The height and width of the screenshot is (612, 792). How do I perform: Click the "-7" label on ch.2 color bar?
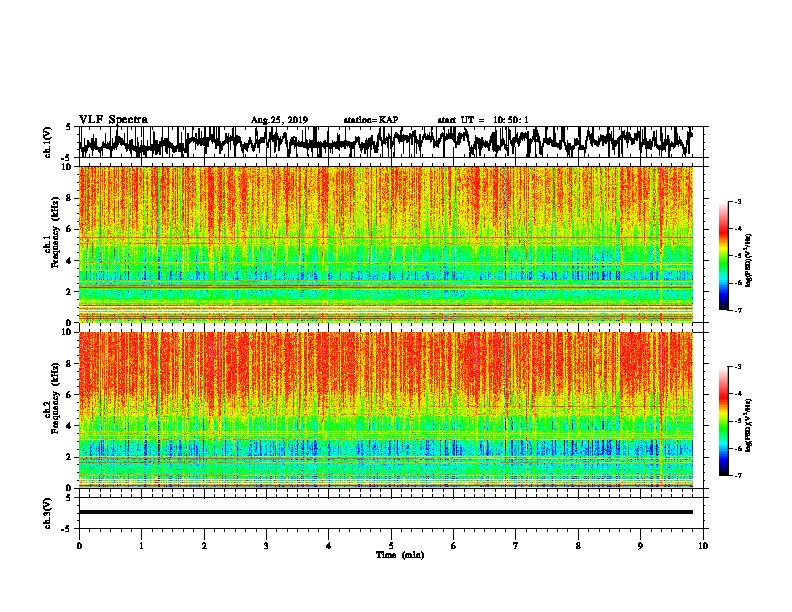738,476
